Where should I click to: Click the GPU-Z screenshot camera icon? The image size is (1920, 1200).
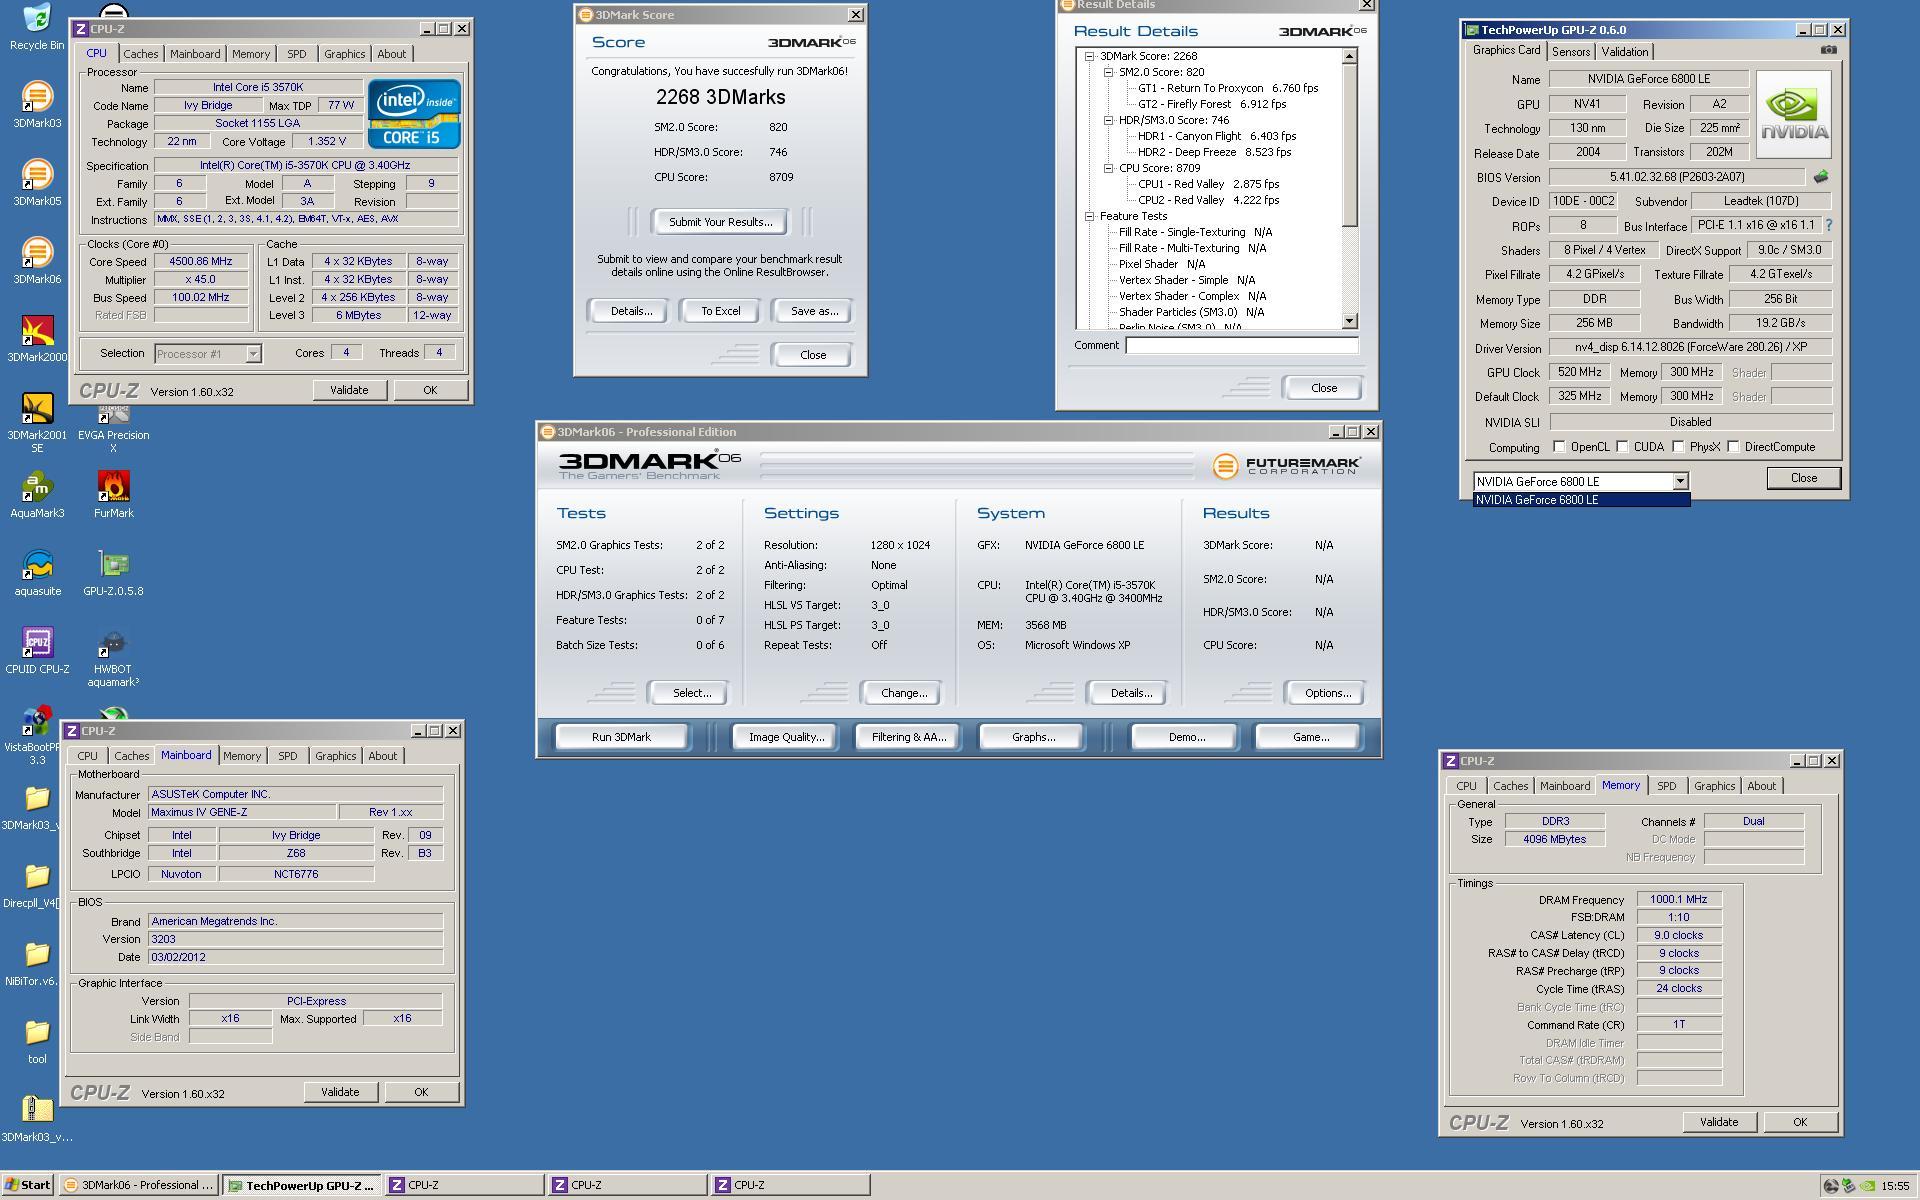point(1828,50)
